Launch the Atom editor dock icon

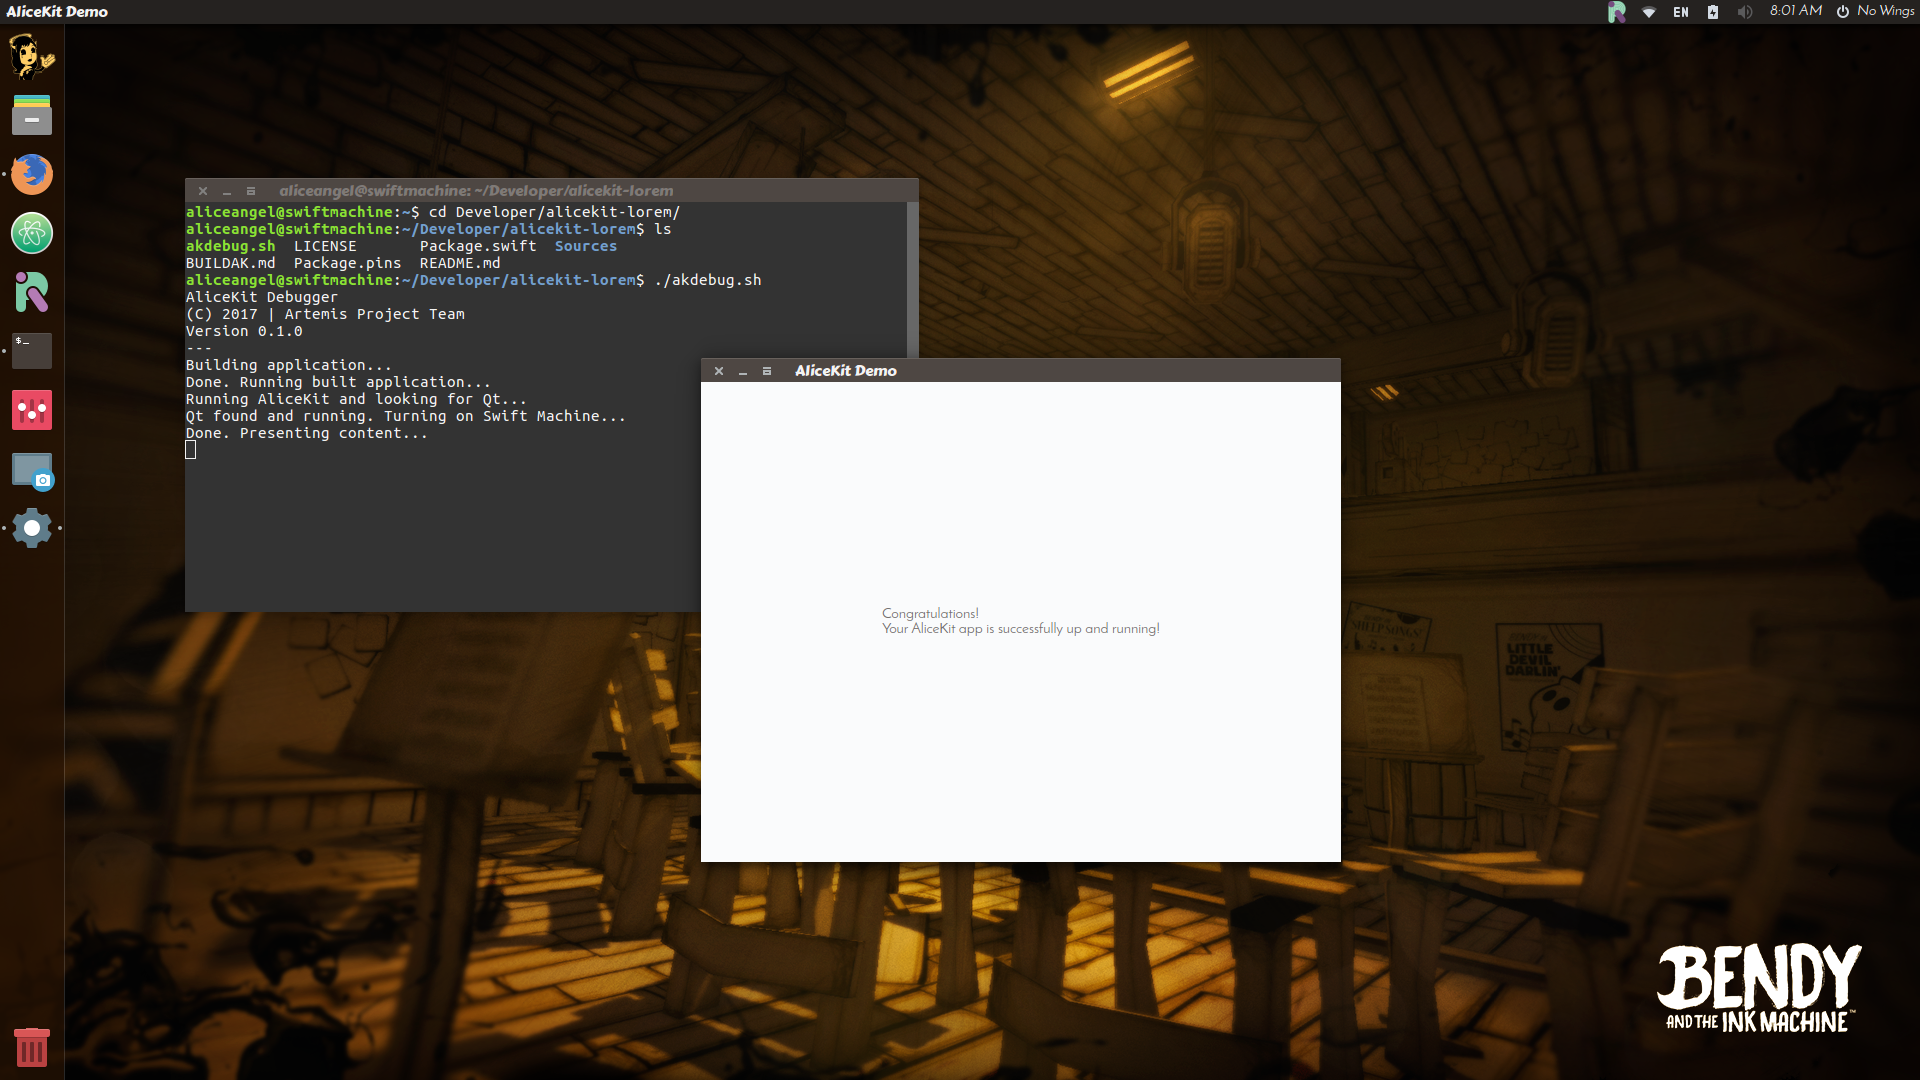coord(31,233)
